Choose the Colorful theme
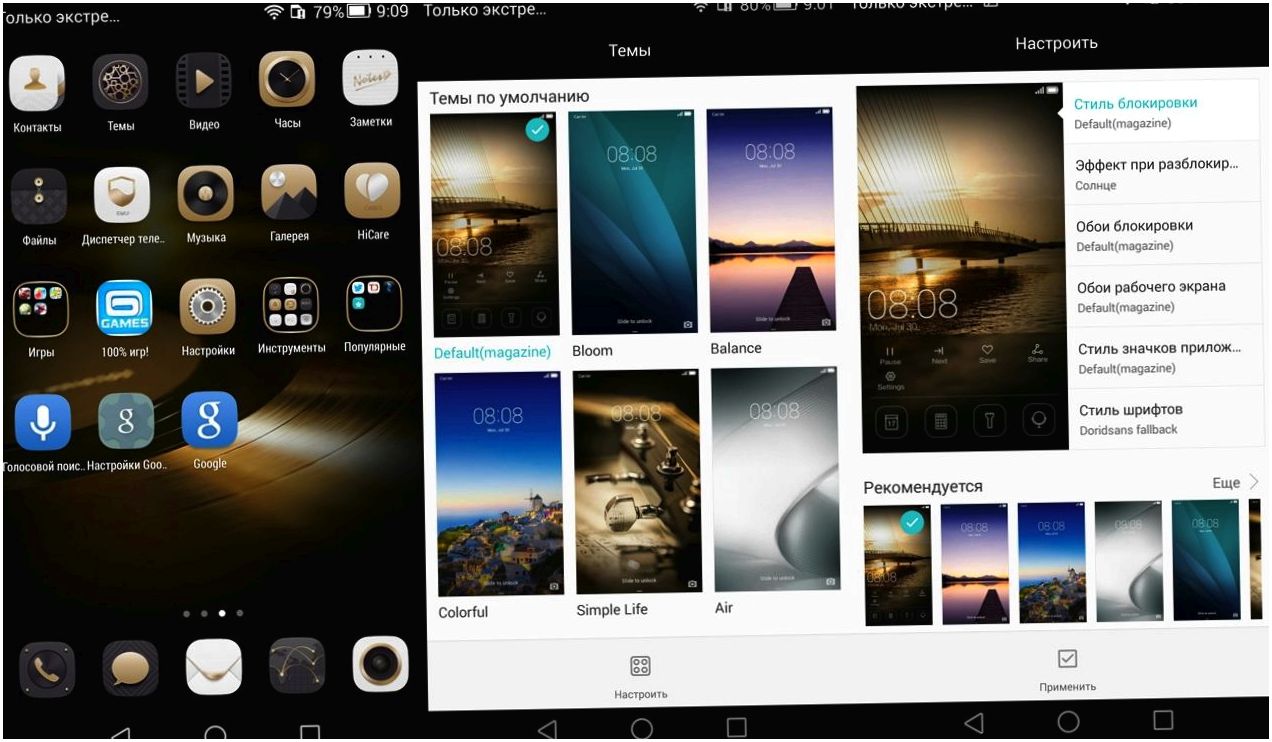The height and width of the screenshot is (742, 1272). [499, 484]
